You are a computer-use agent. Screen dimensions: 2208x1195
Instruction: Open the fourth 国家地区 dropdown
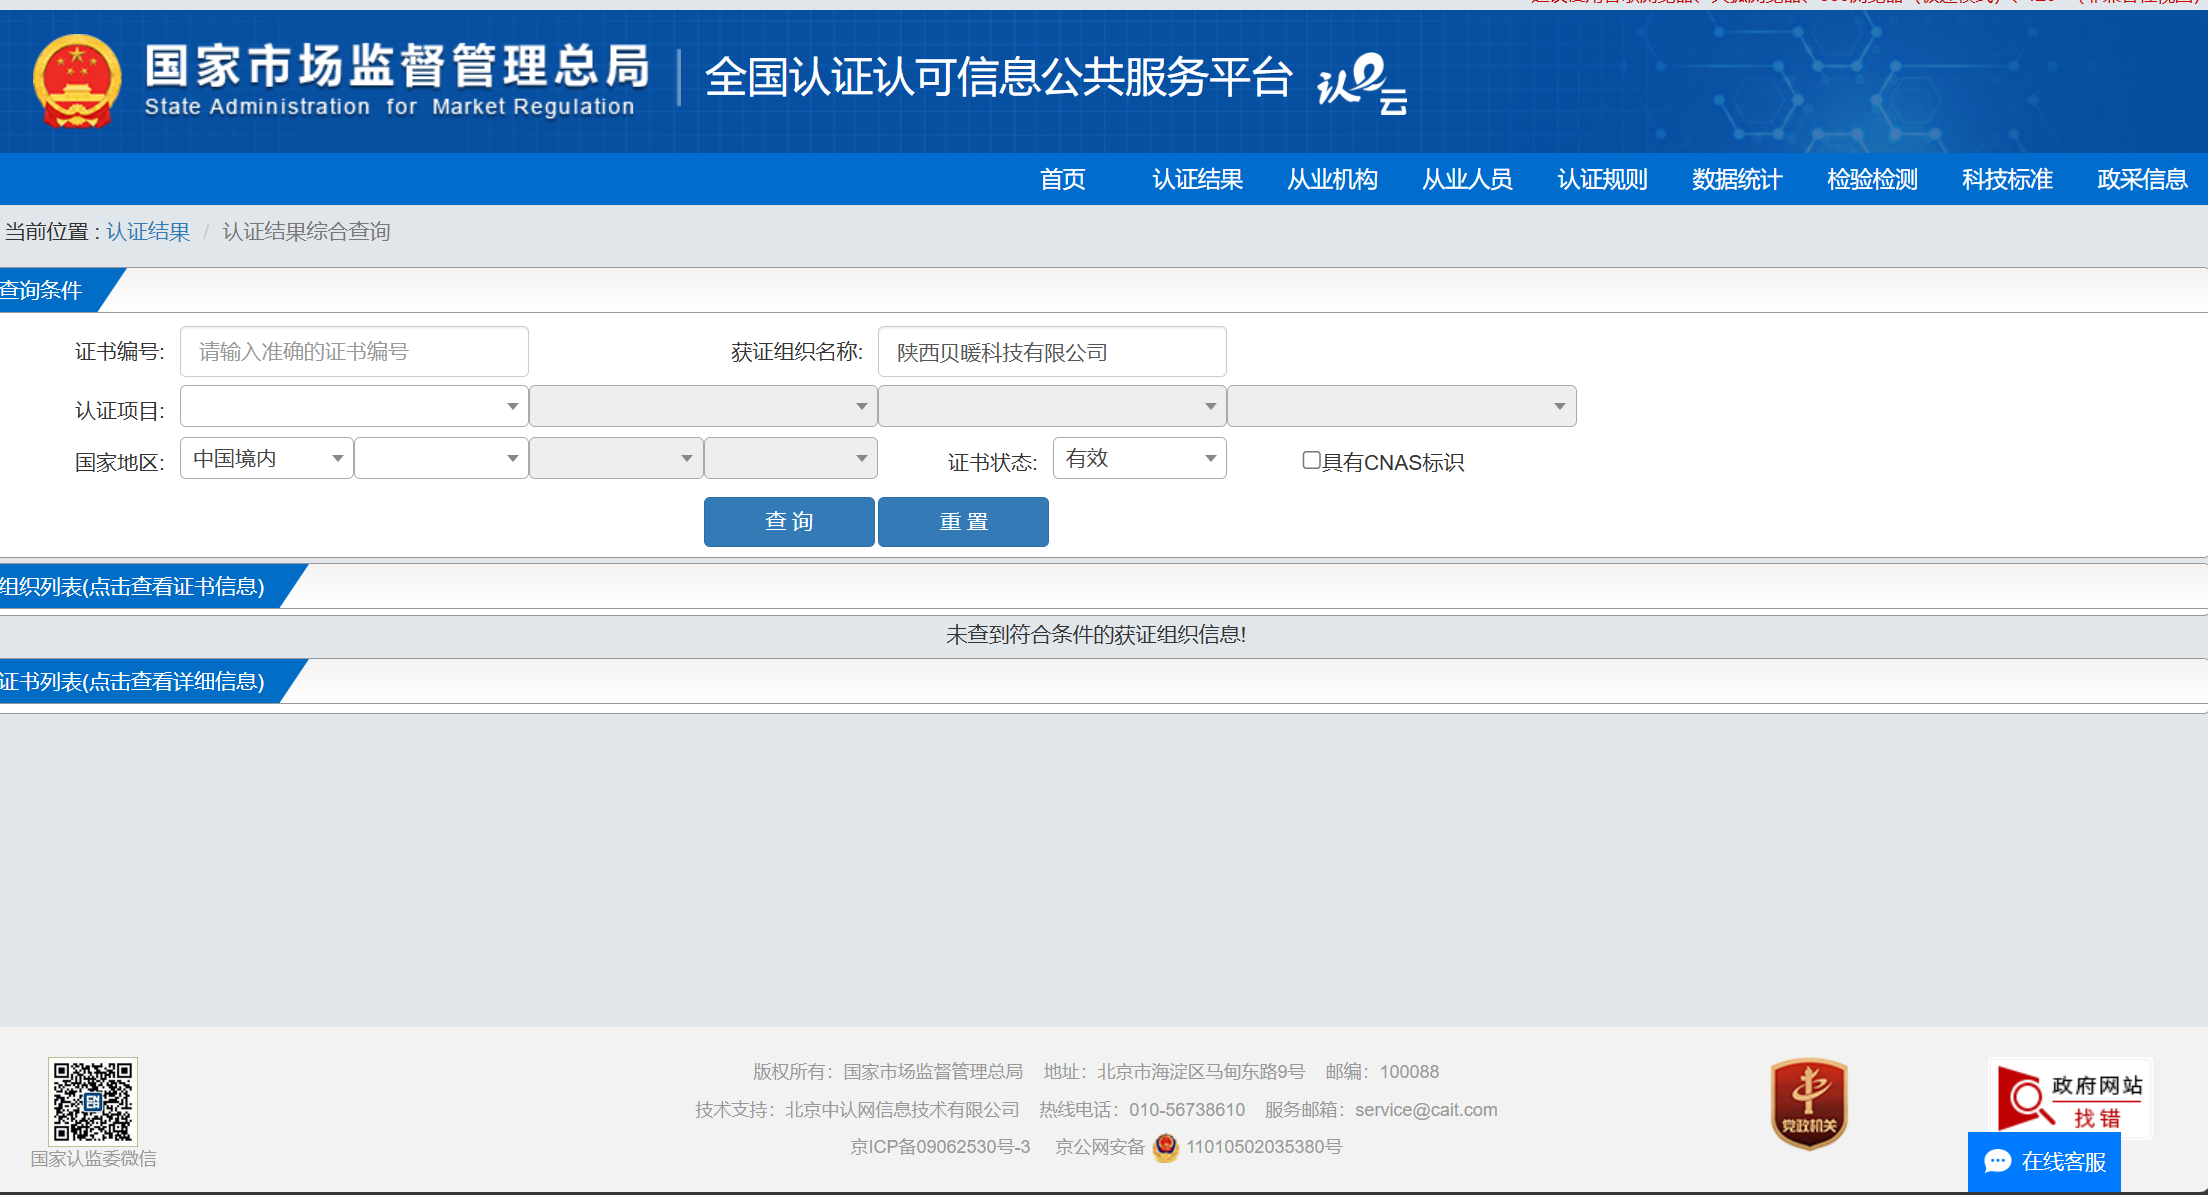point(791,458)
